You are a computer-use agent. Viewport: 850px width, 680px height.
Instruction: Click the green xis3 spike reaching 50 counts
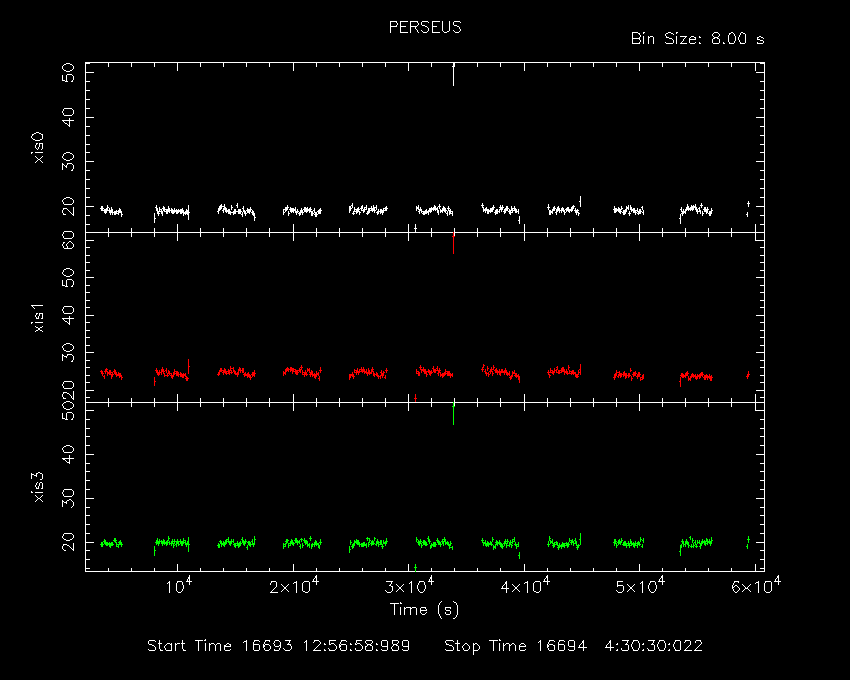pos(453,414)
